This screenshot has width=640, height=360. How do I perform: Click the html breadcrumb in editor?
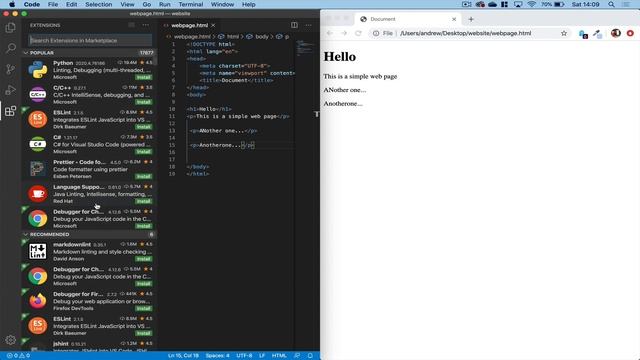(x=233, y=37)
